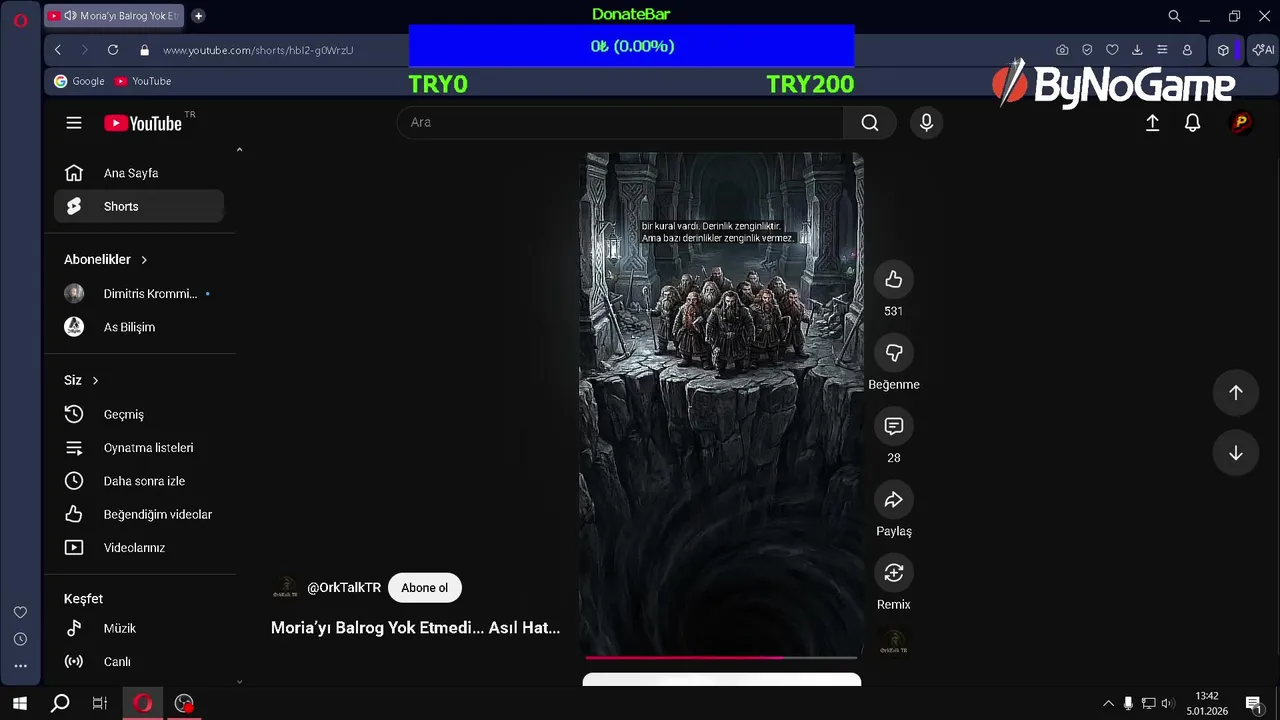Open the sound channel icon beside the short
This screenshot has width=1280, height=720.
(894, 642)
